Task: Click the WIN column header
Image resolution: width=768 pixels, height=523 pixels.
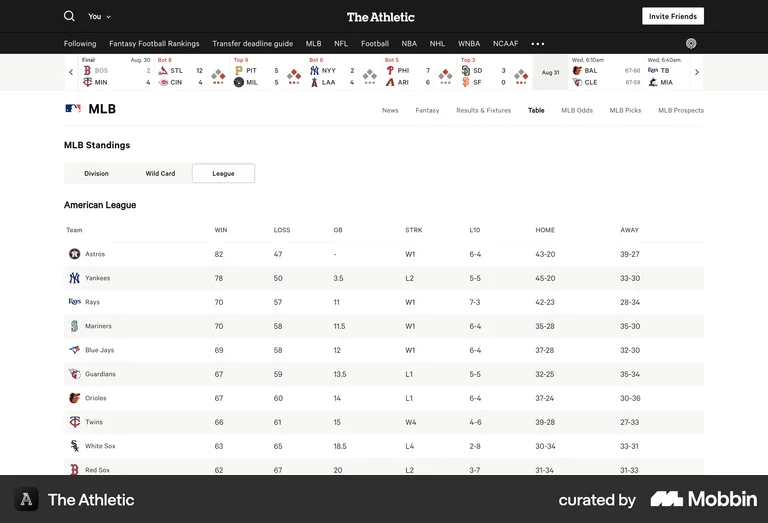Action: pos(221,230)
